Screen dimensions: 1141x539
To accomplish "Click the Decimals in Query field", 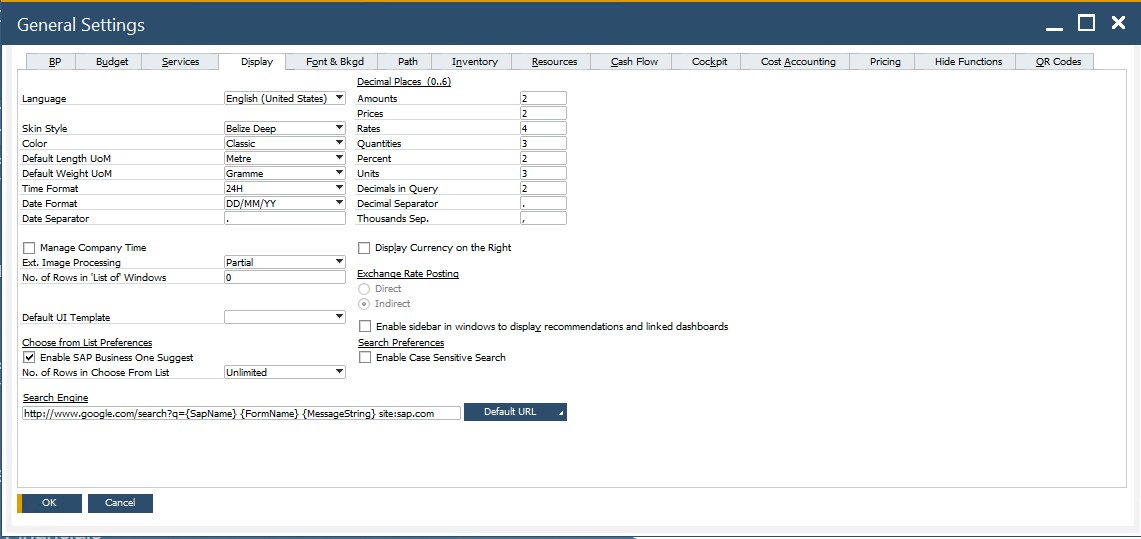I will pos(543,188).
